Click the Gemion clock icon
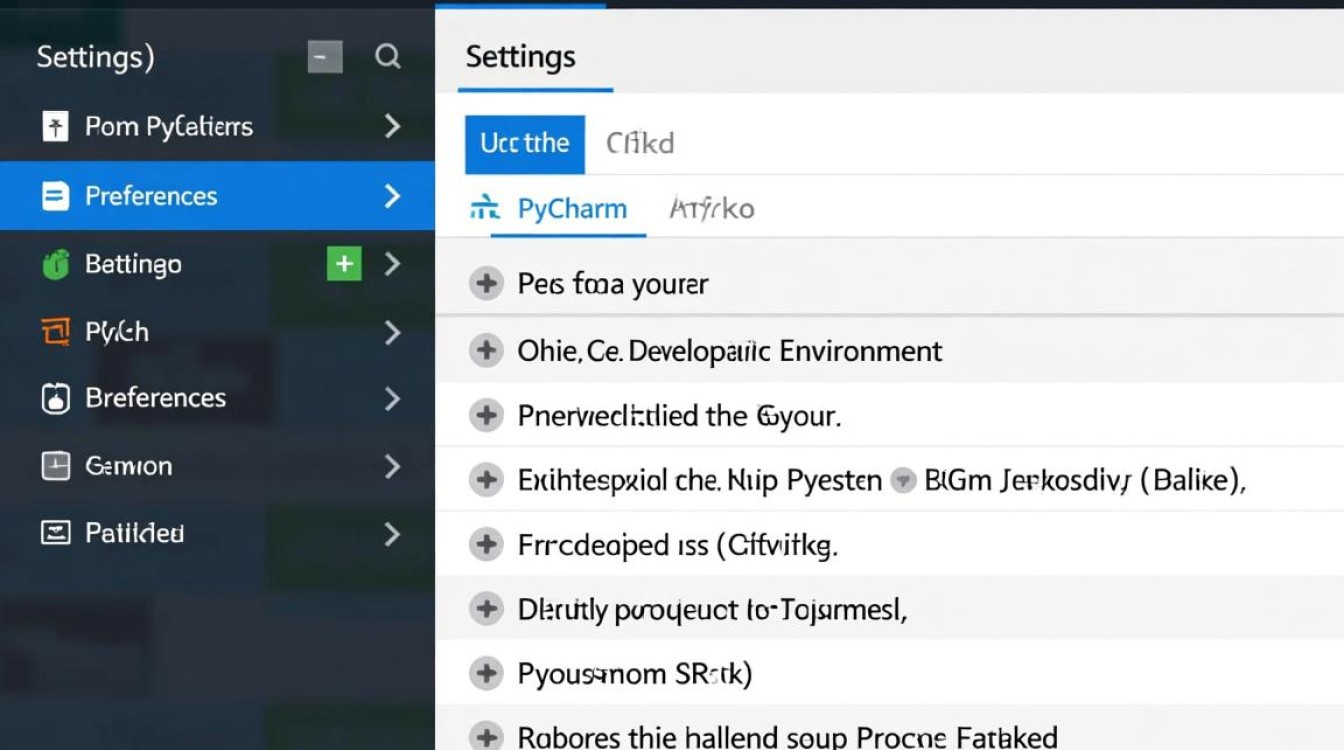The width and height of the screenshot is (1344, 750). (x=55, y=465)
